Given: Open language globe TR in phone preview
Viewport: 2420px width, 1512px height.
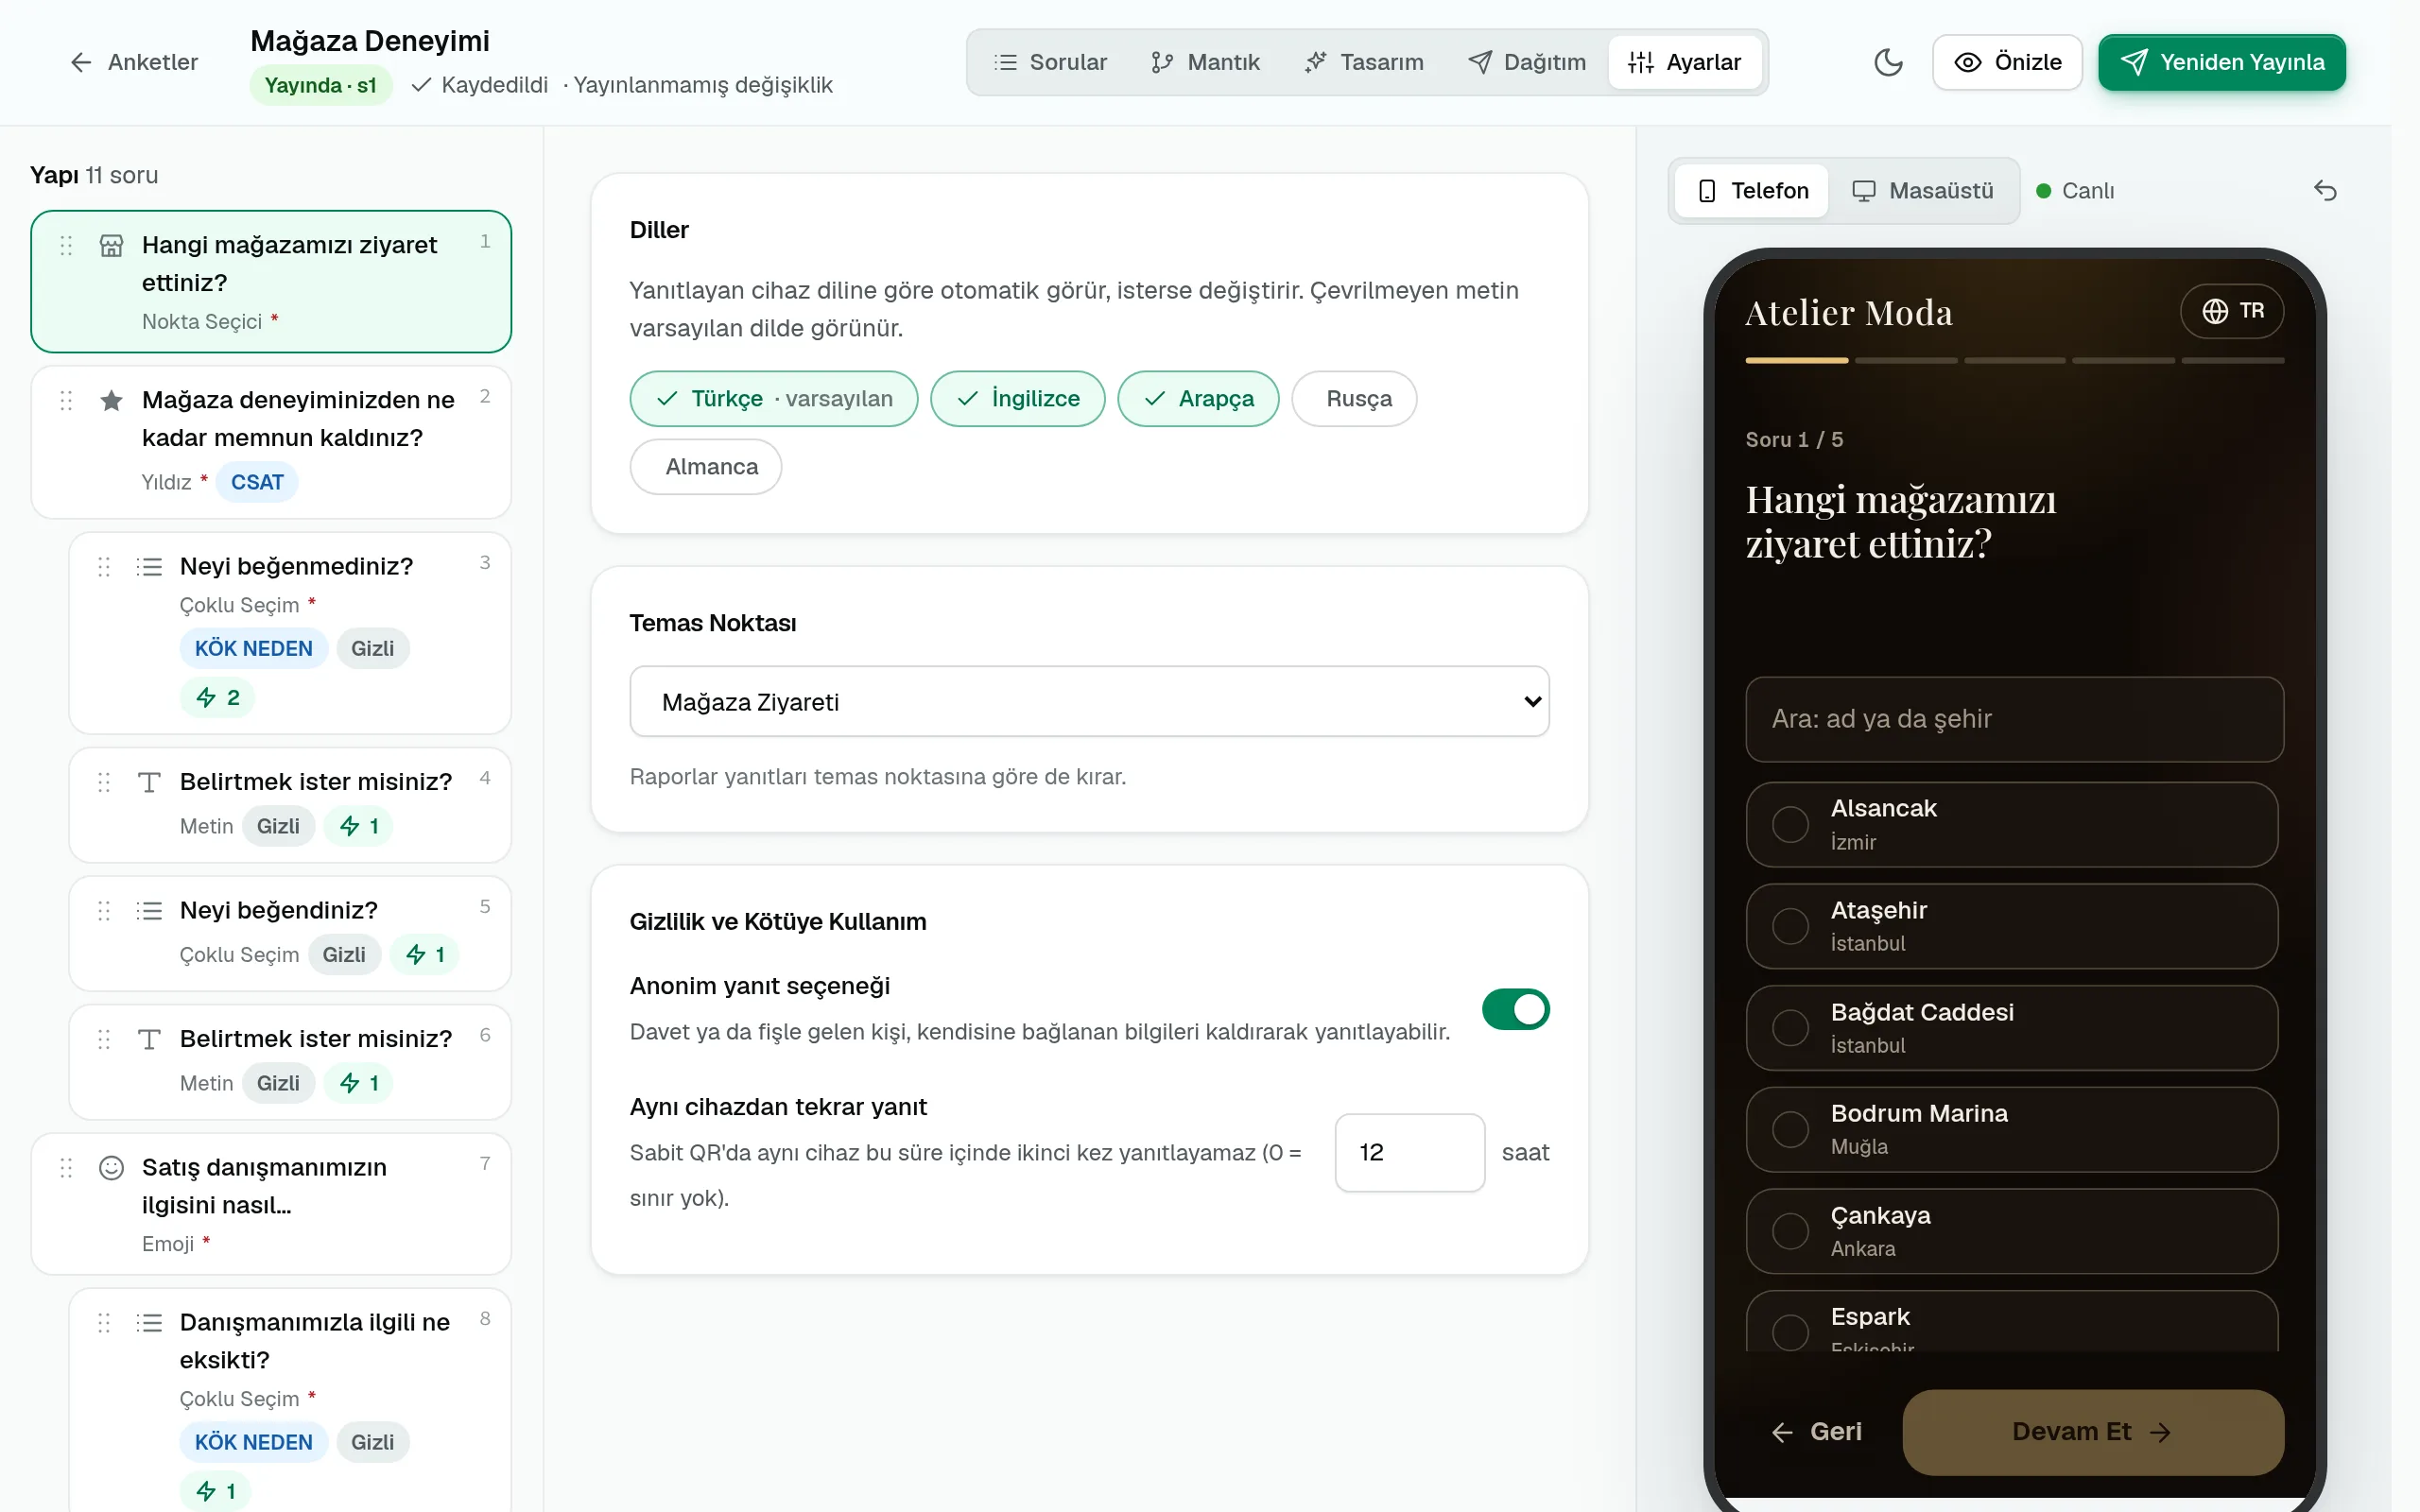Looking at the screenshot, I should 2232,311.
